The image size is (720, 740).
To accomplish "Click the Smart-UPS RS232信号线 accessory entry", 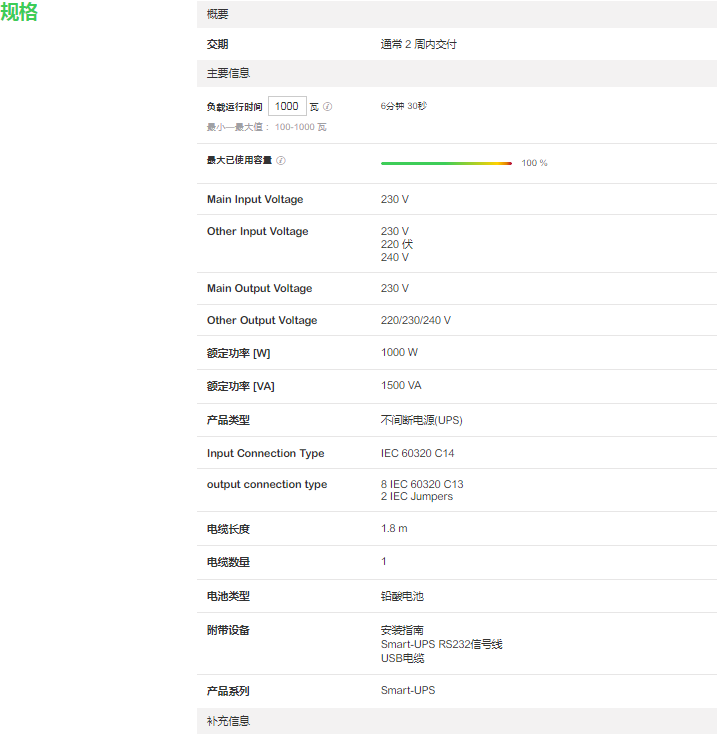I will 441,645.
